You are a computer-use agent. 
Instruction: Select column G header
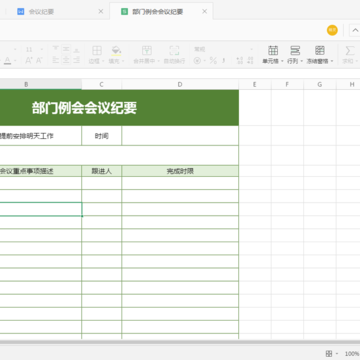pos(320,85)
